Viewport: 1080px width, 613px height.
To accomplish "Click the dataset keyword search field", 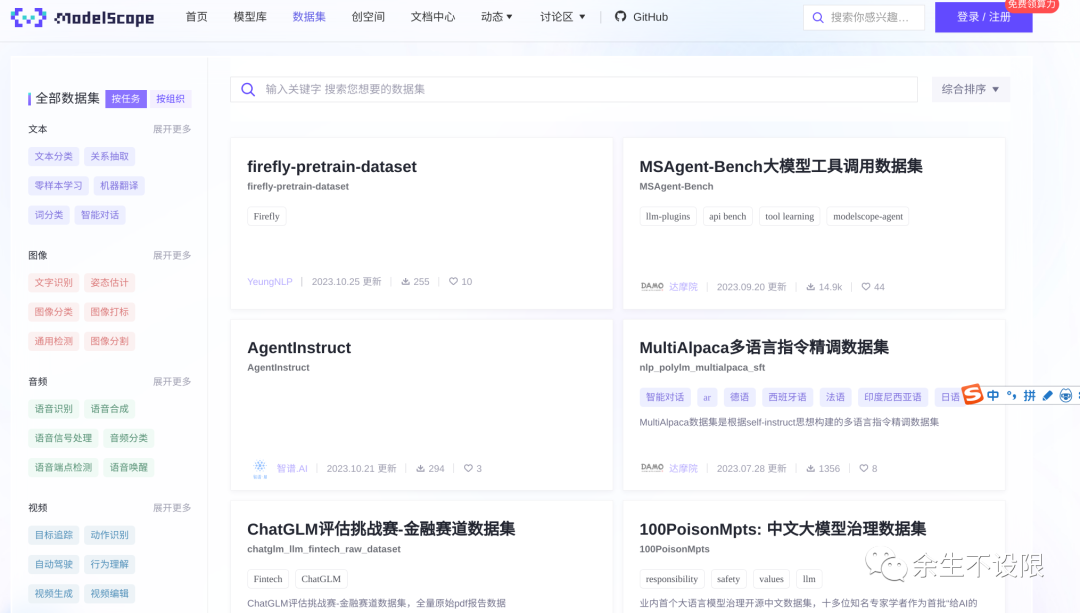I will tap(574, 89).
